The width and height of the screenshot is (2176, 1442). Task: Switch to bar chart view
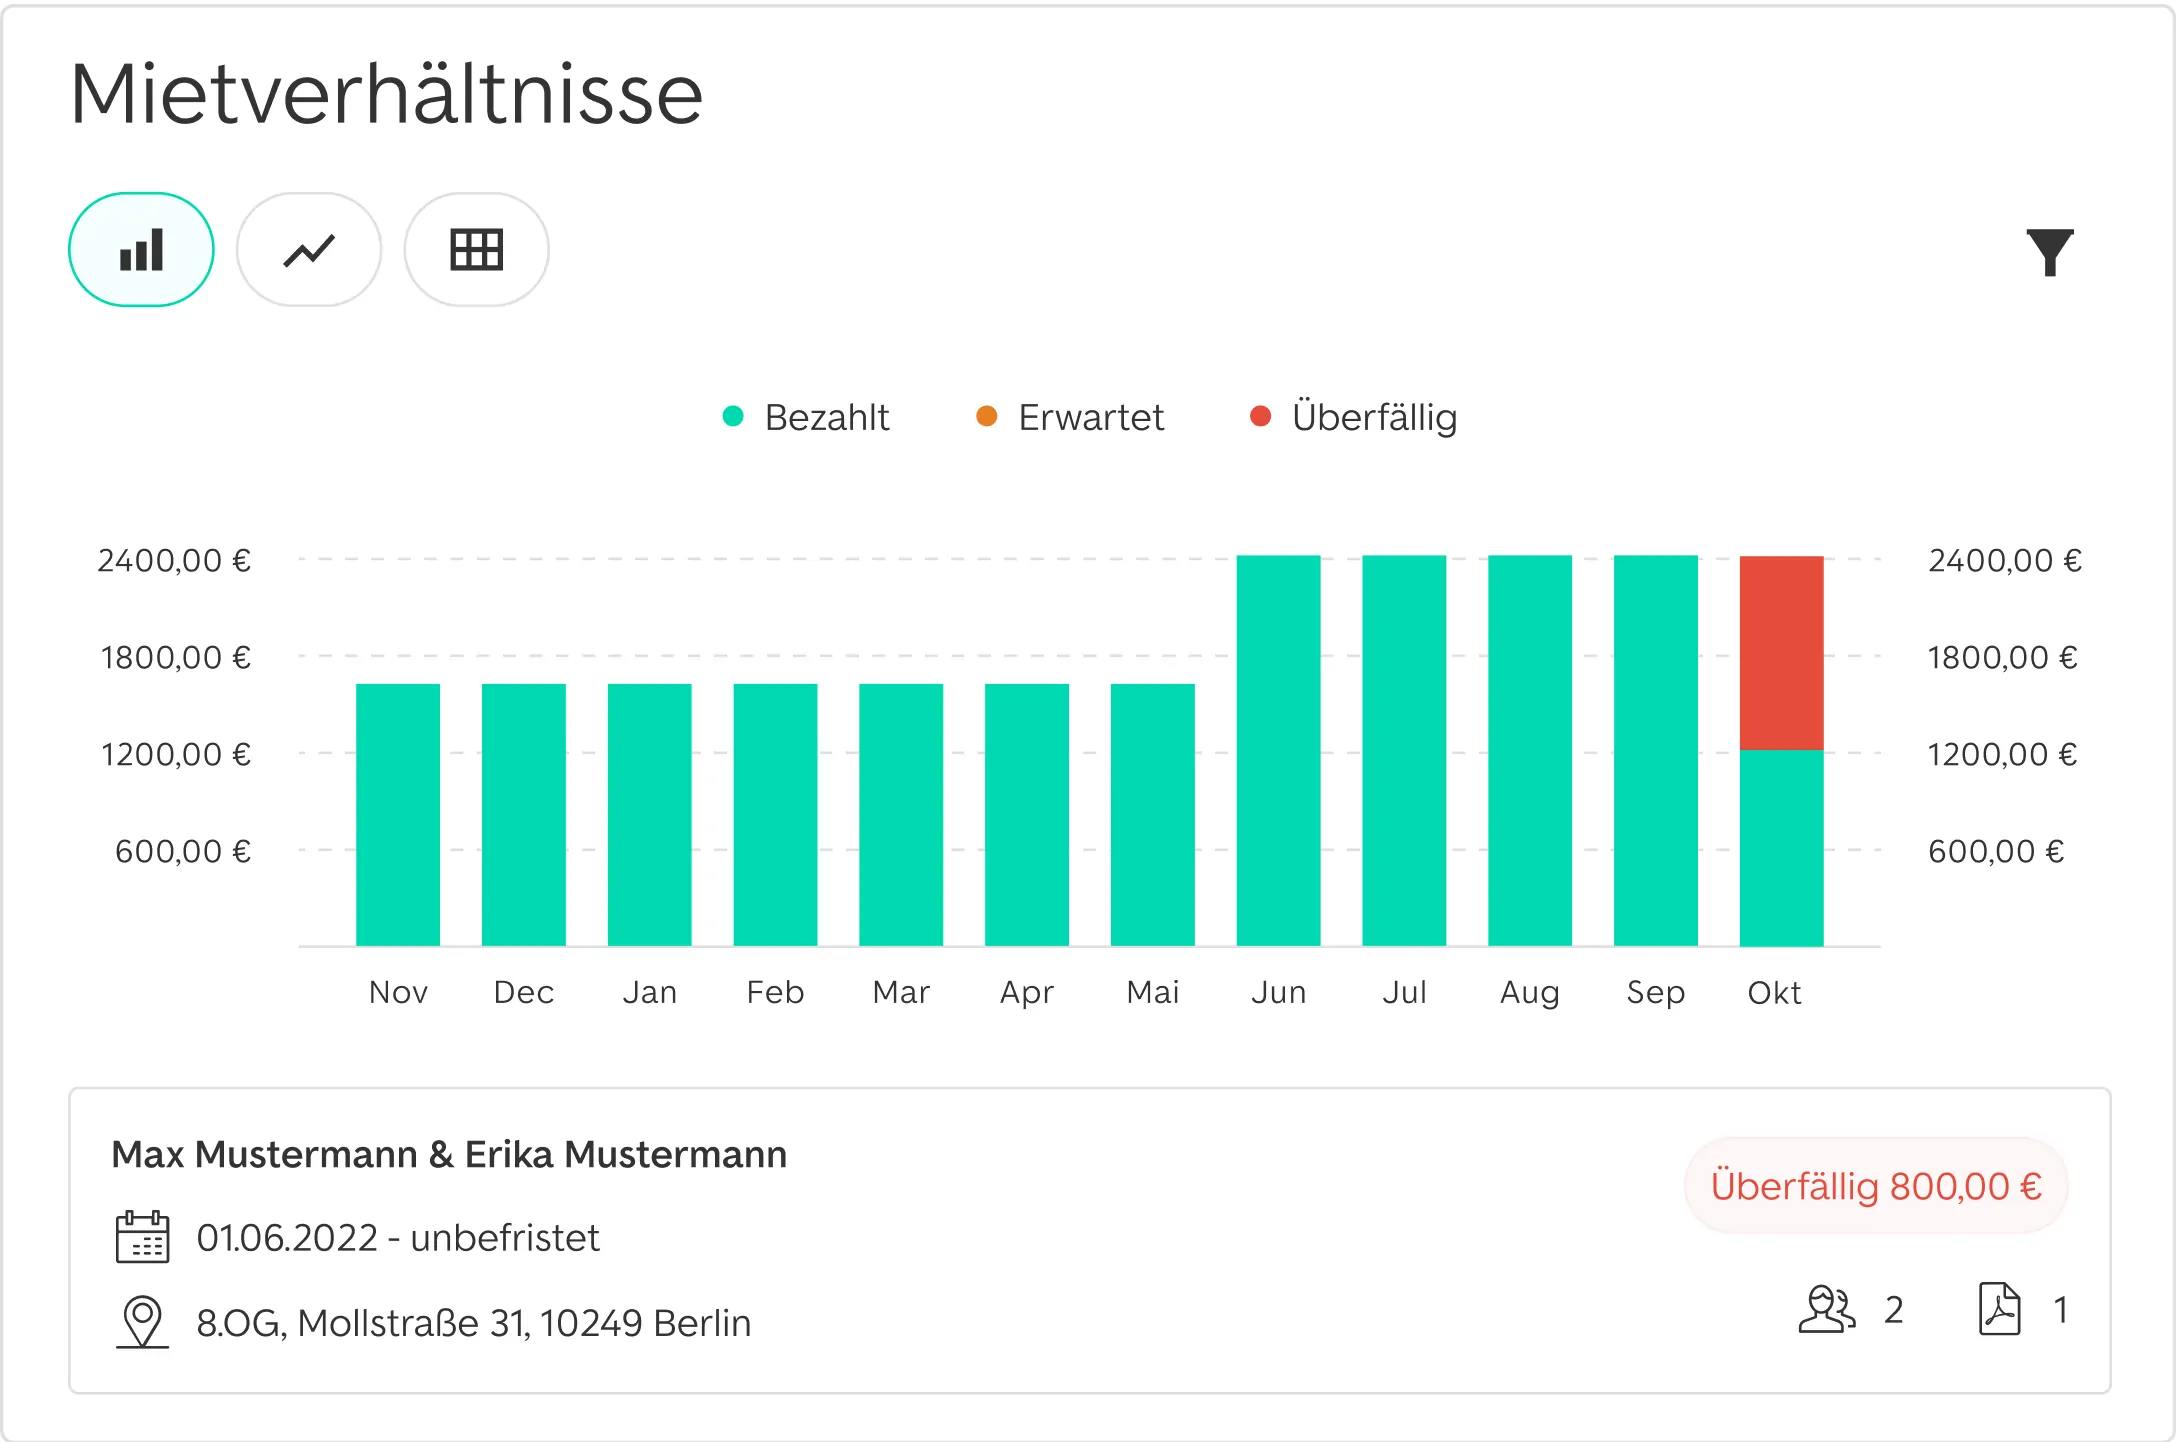141,250
